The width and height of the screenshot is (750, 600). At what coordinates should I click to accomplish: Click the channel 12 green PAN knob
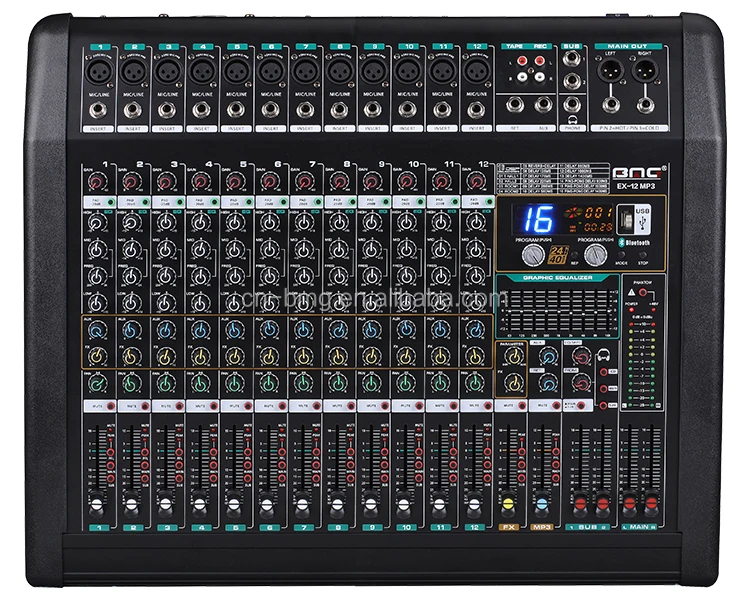pyautogui.click(x=475, y=383)
